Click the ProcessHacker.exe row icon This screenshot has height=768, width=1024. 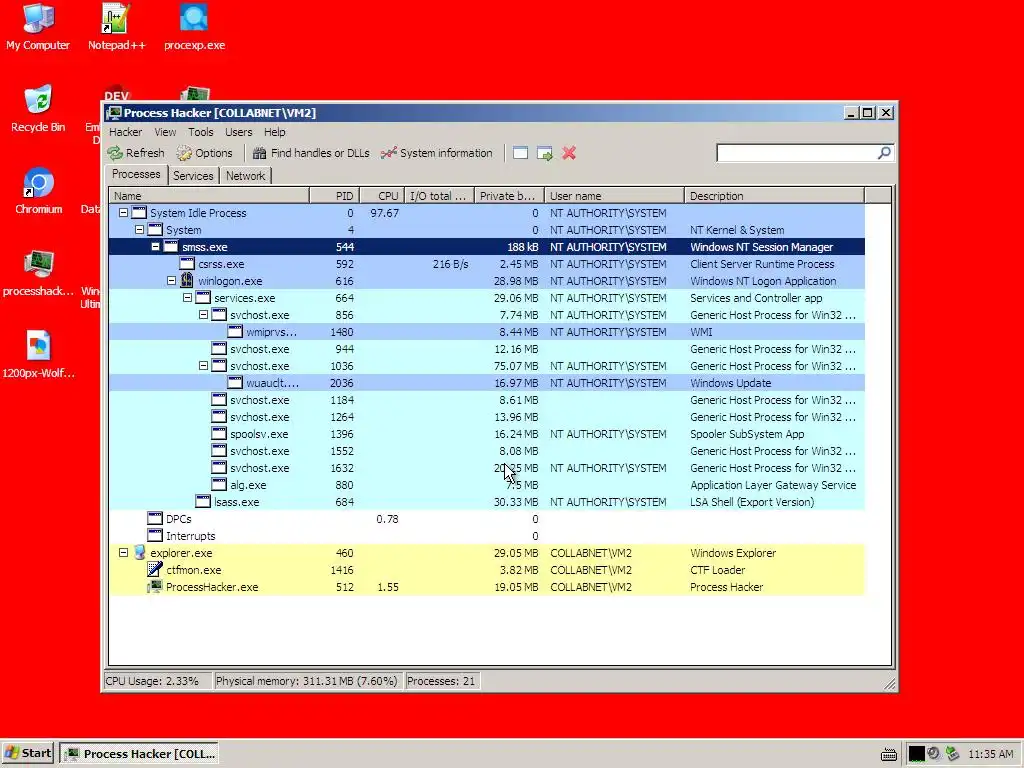[x=155, y=586]
